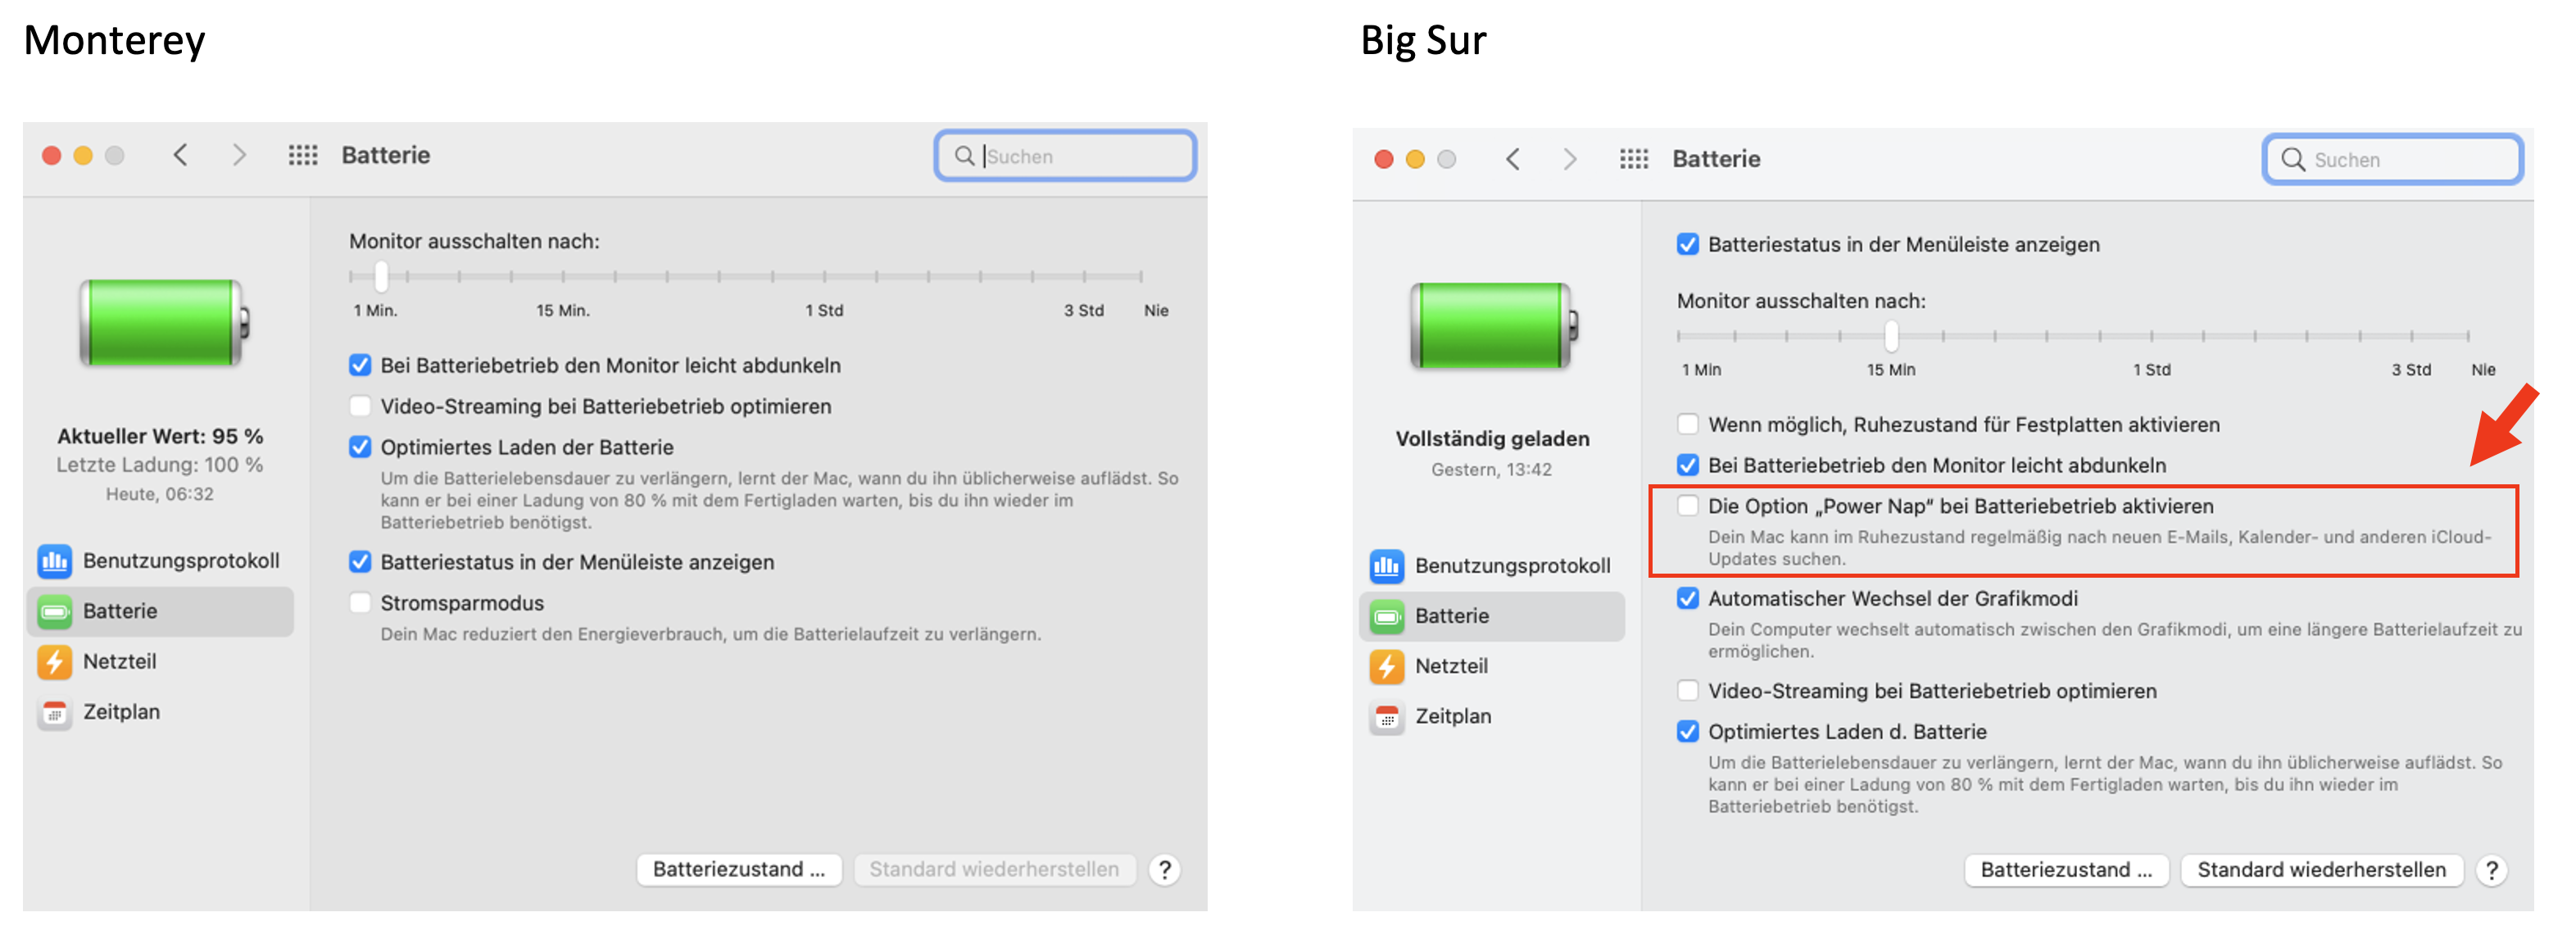This screenshot has height=935, width=2576.
Task: Select Netzteil in the Monterey sidebar
Action: [x=119, y=661]
